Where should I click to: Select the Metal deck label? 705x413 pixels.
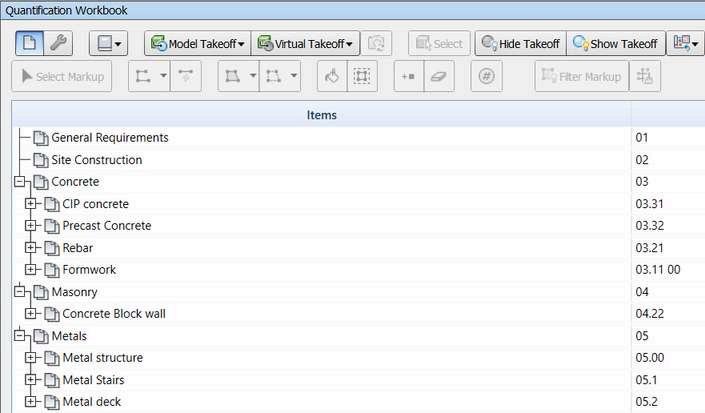point(91,402)
